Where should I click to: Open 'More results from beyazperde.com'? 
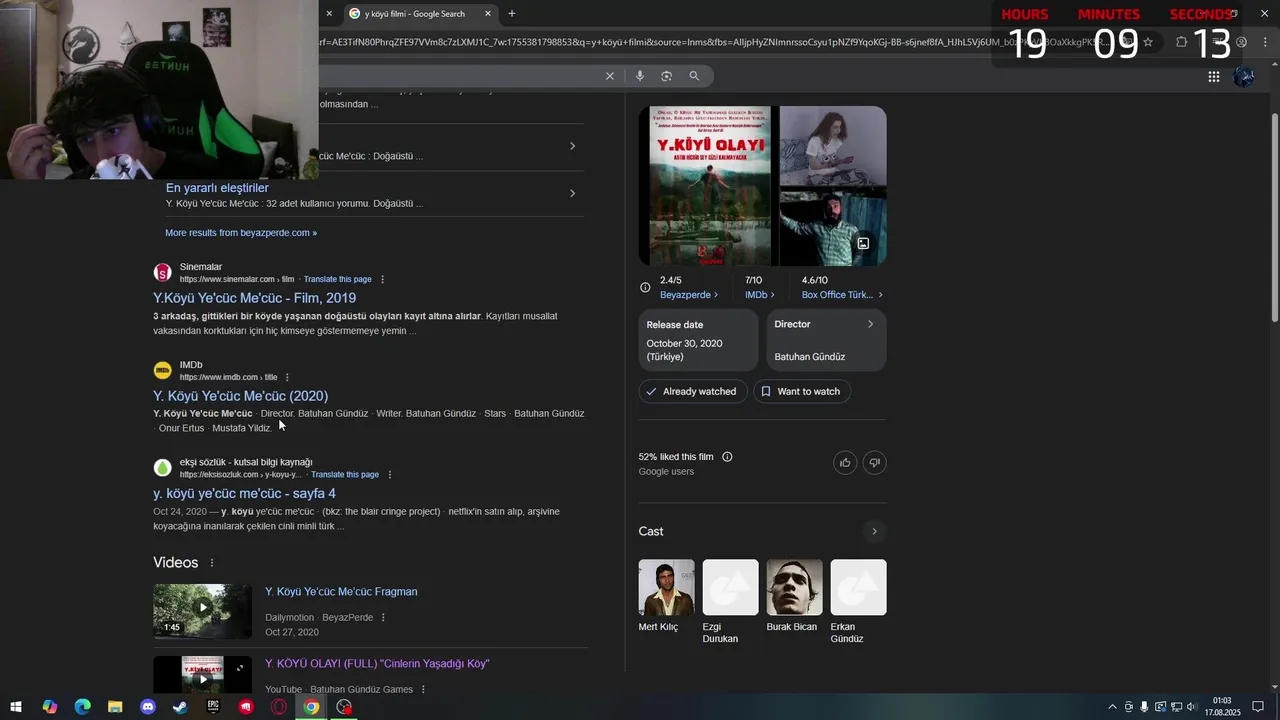pyautogui.click(x=241, y=233)
